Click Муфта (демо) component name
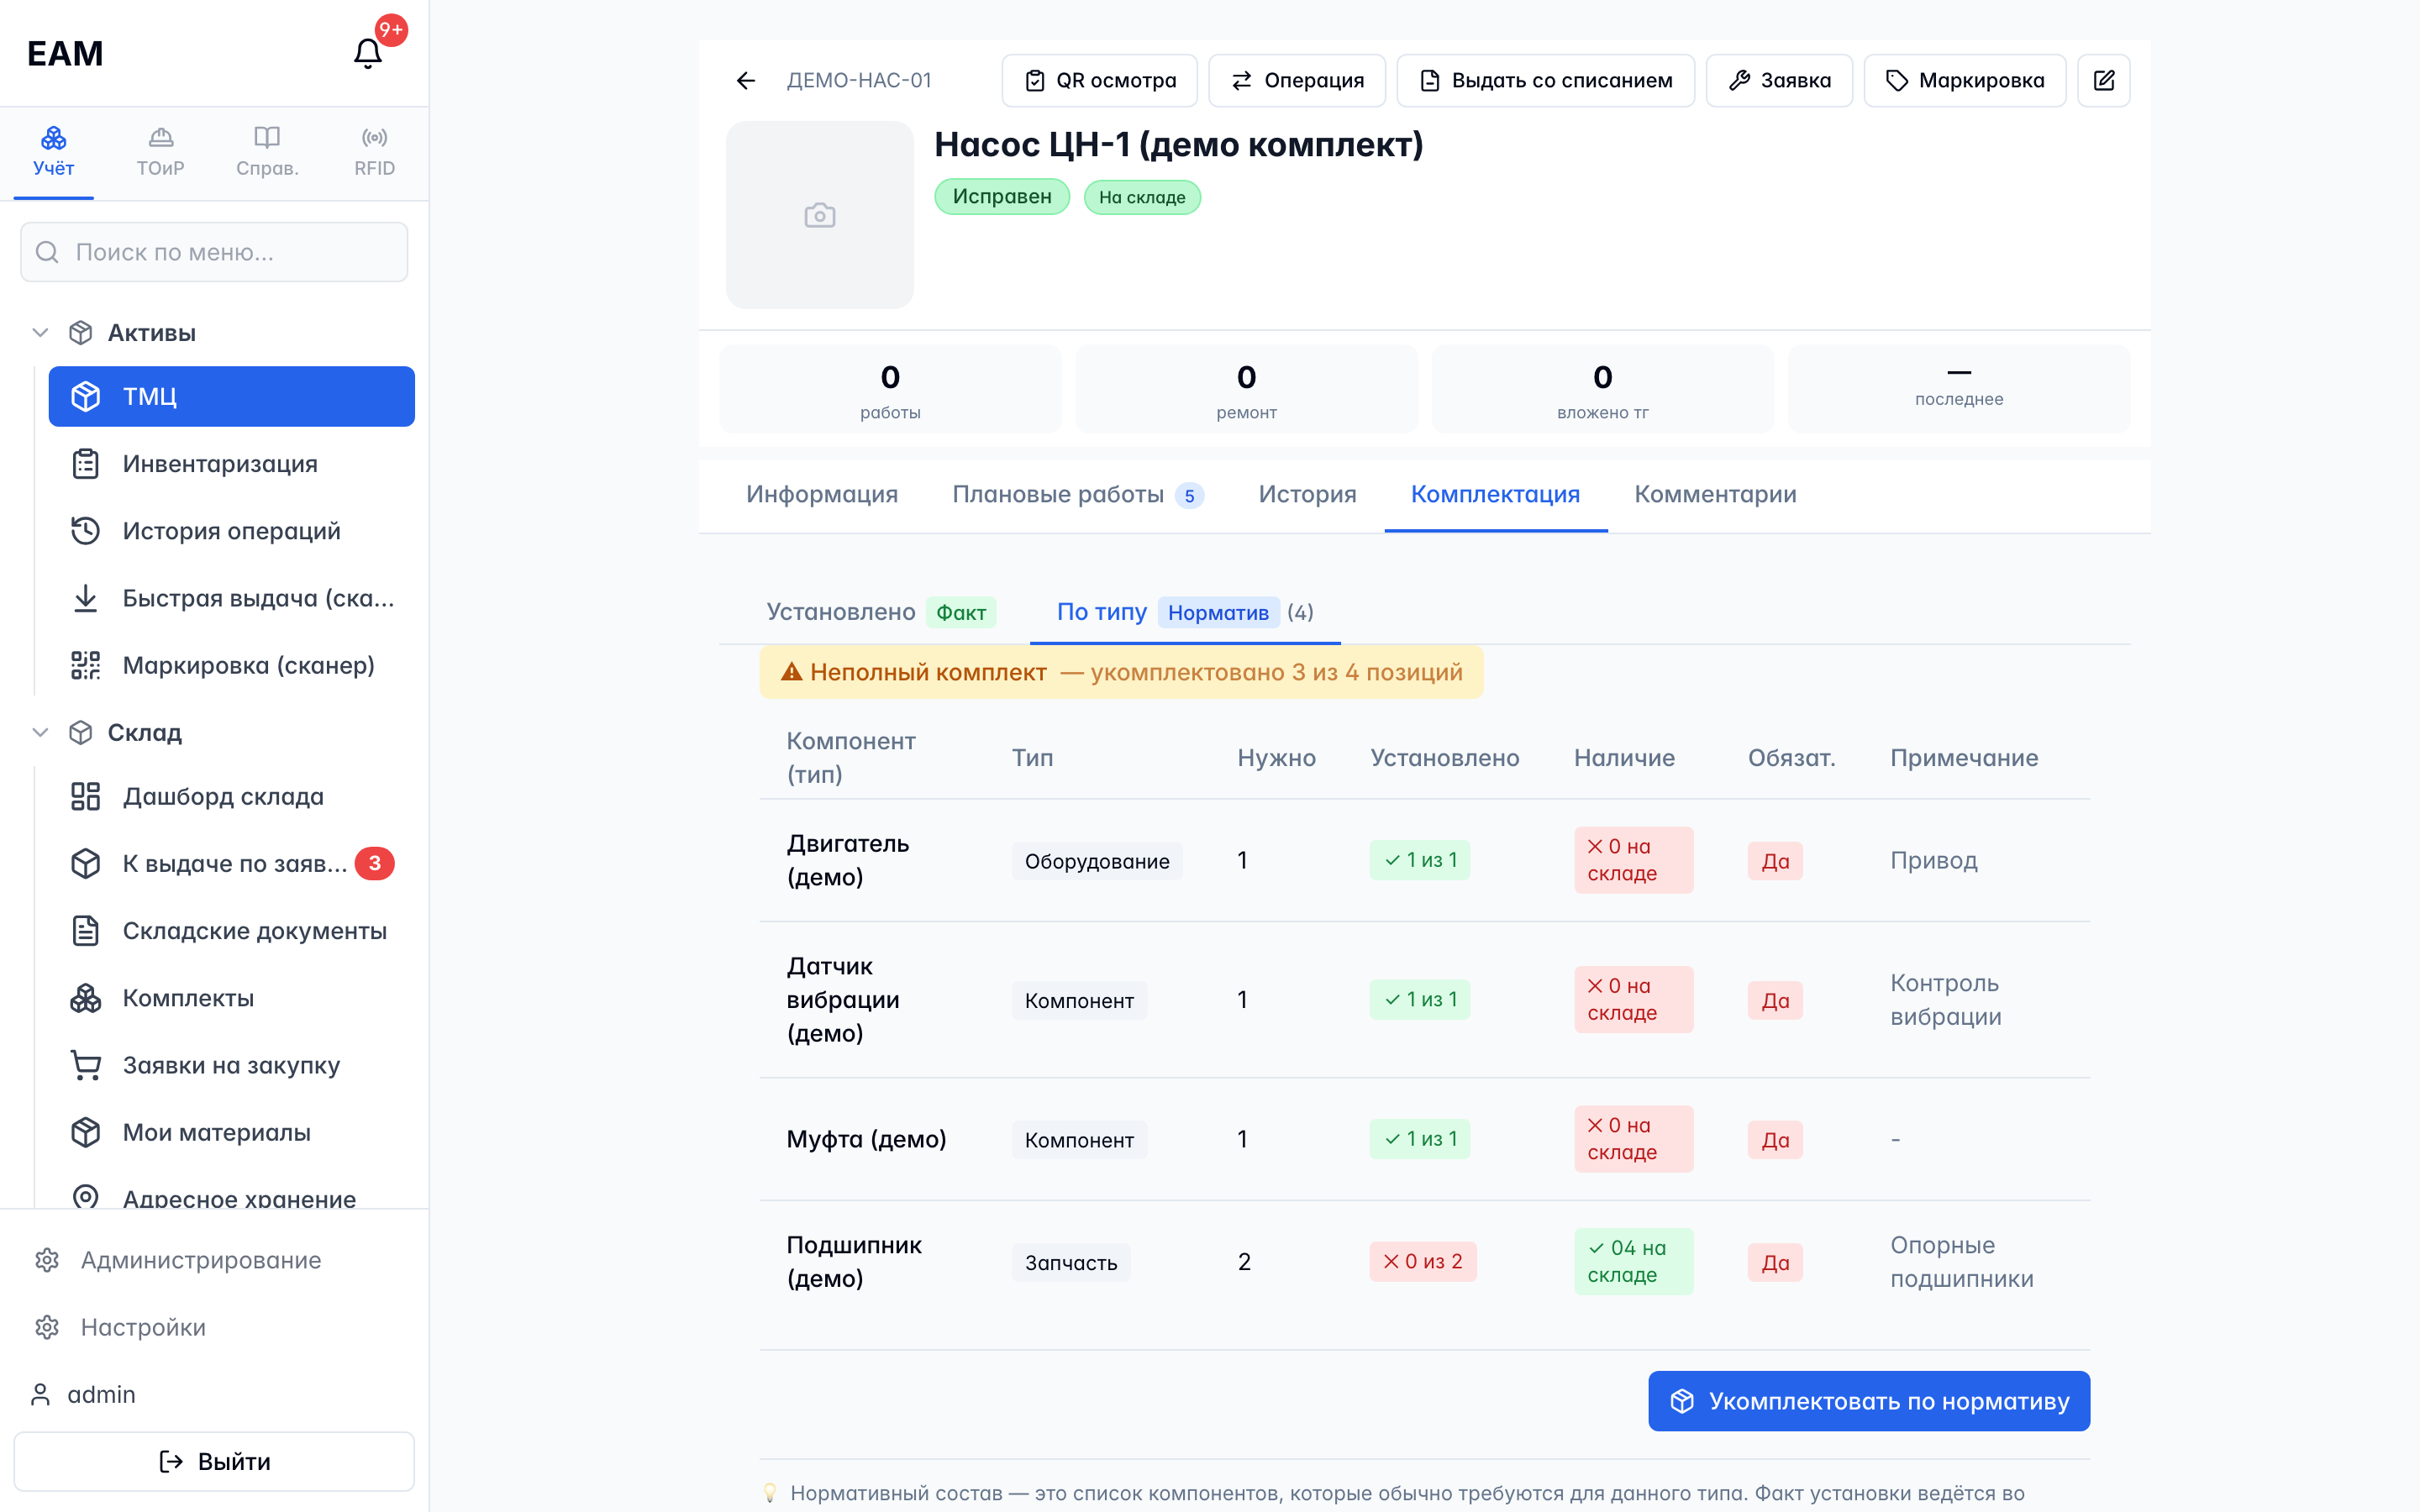Image resolution: width=2420 pixels, height=1512 pixels. (x=866, y=1139)
